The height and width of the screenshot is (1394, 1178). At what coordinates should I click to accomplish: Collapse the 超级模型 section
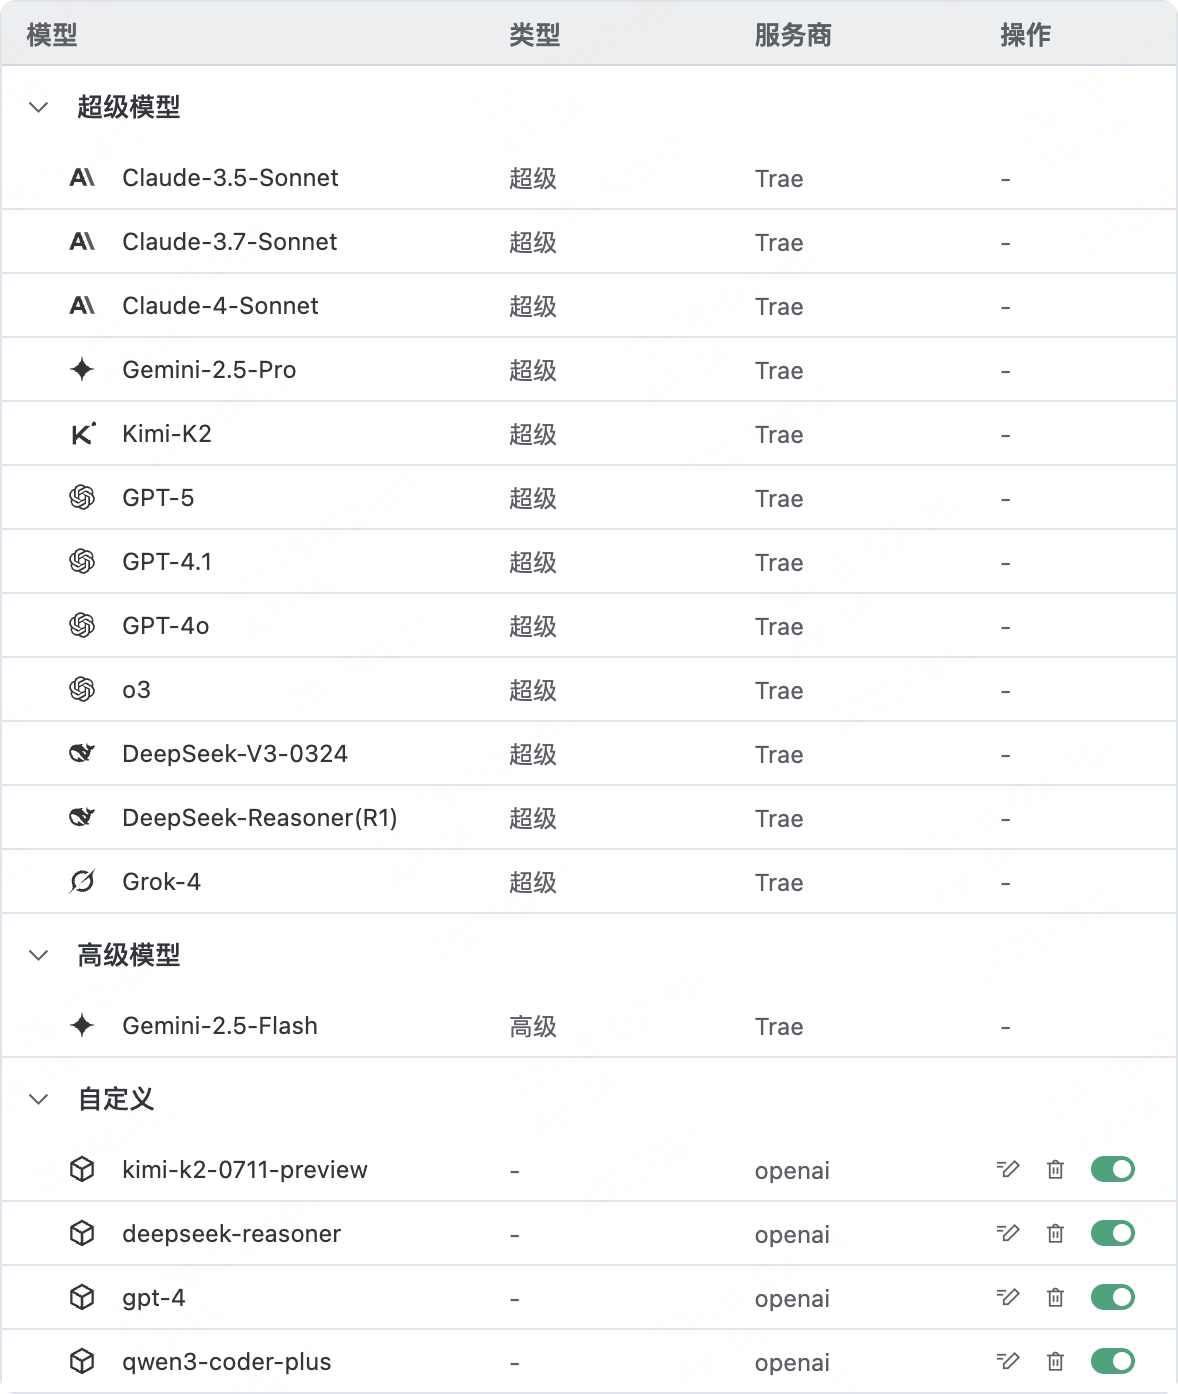point(38,107)
